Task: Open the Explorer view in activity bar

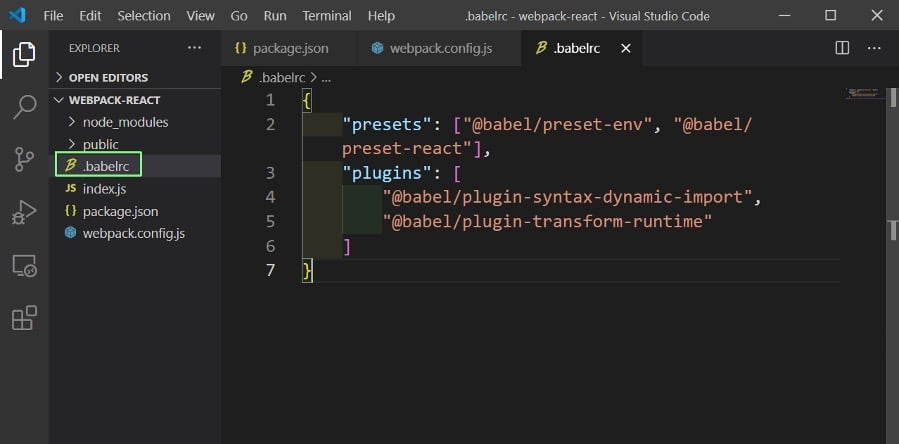Action: [x=24, y=54]
